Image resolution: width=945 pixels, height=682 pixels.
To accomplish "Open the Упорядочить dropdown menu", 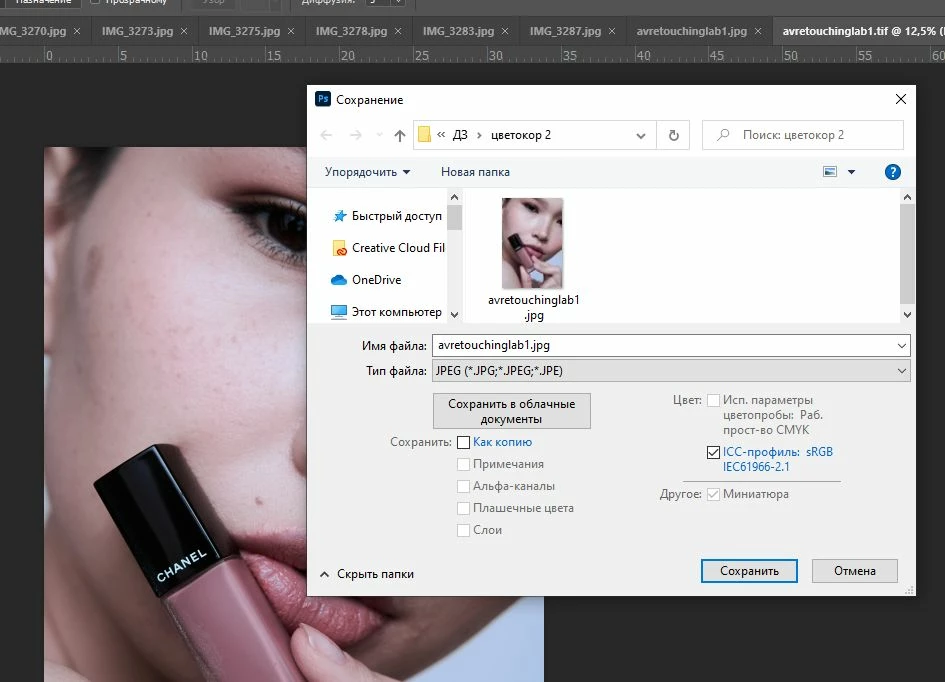I will (x=367, y=172).
